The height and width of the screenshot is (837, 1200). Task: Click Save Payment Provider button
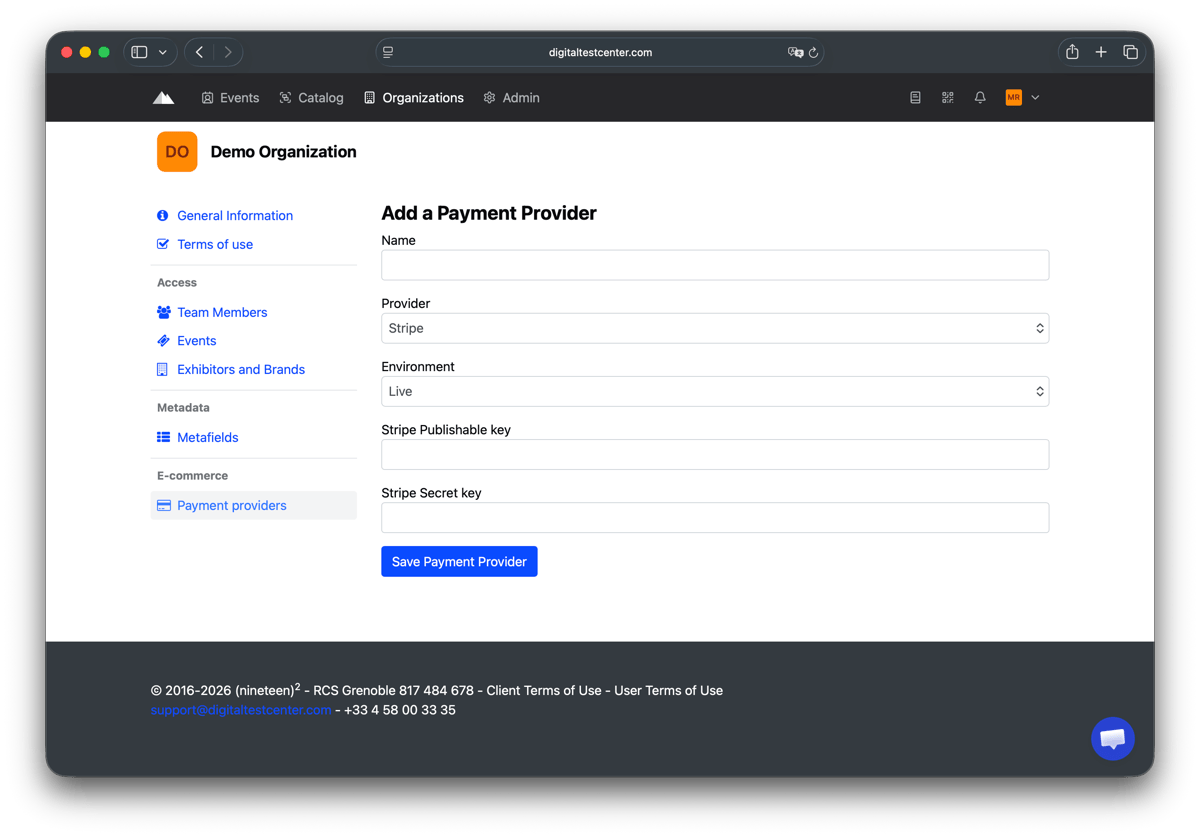pyautogui.click(x=459, y=561)
